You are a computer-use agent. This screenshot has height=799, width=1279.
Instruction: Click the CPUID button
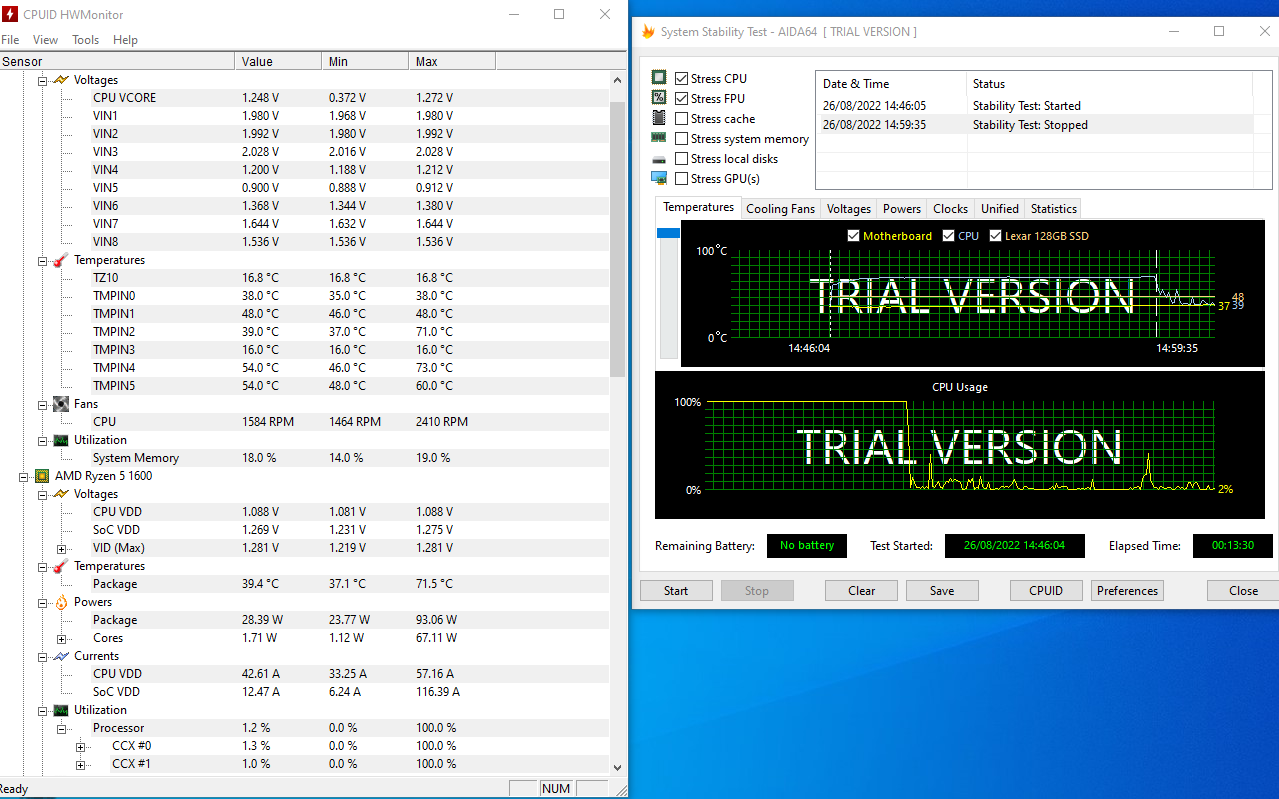(1046, 591)
